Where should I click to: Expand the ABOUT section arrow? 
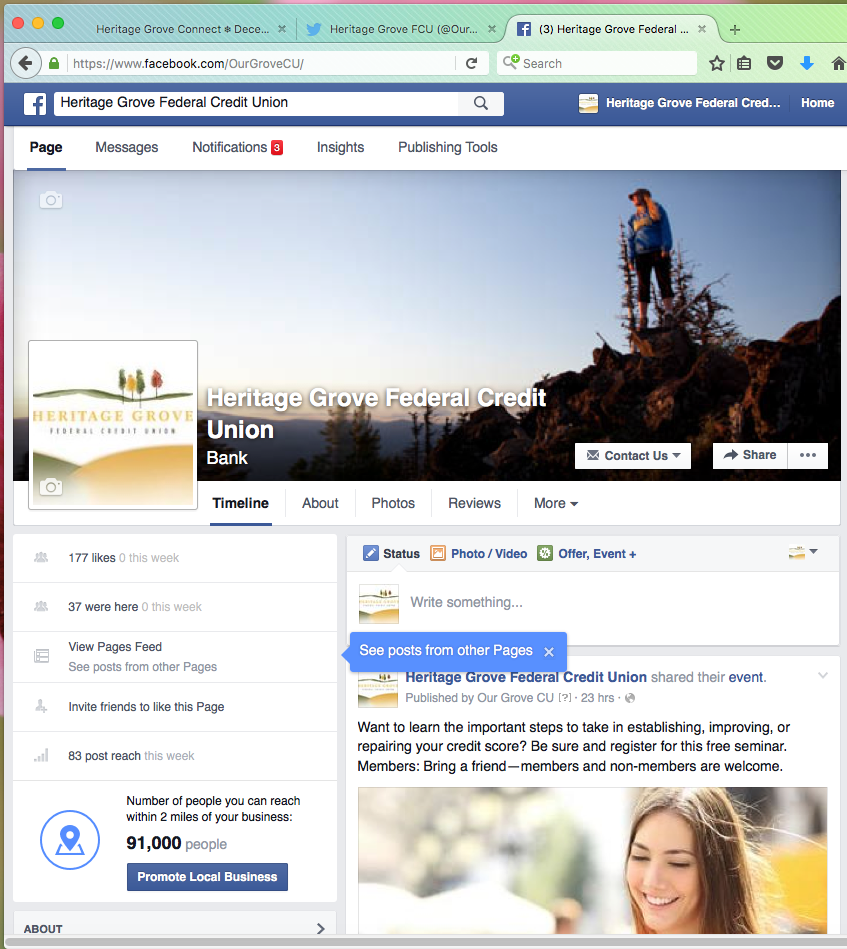pos(320,928)
